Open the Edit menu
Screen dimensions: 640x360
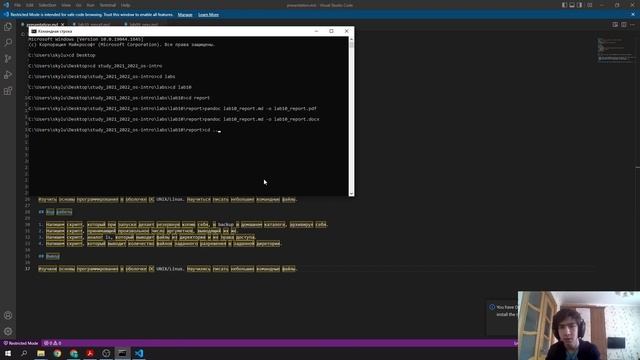point(30,5)
